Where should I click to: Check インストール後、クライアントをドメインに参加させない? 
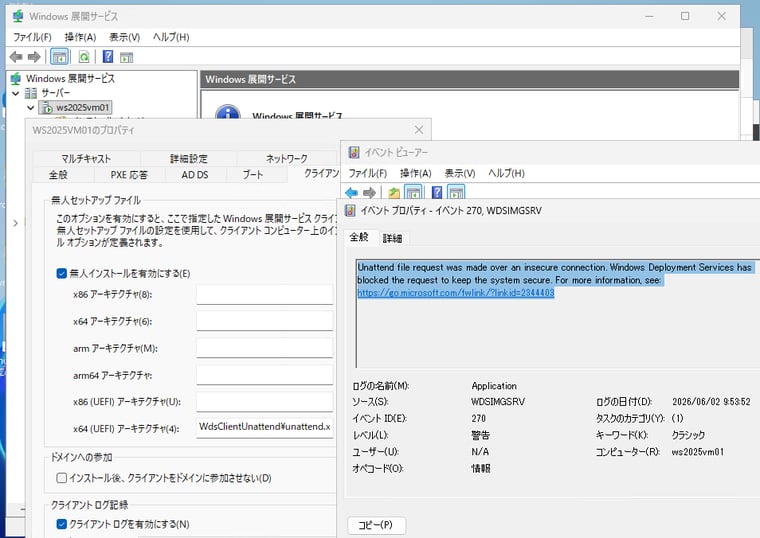pos(62,478)
